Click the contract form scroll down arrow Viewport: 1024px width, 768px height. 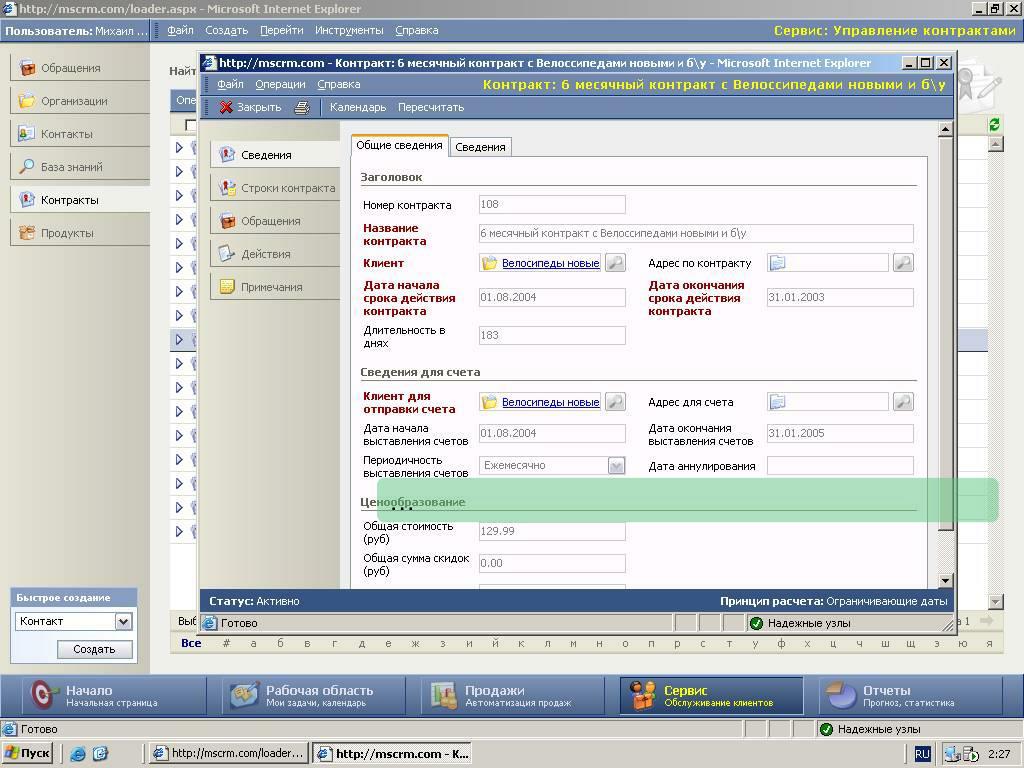click(945, 581)
